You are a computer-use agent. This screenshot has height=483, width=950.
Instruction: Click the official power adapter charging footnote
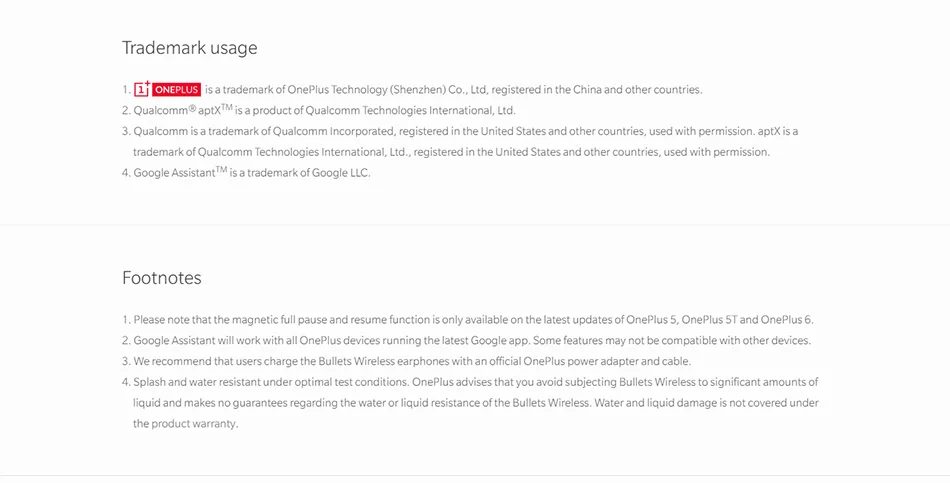coord(412,361)
